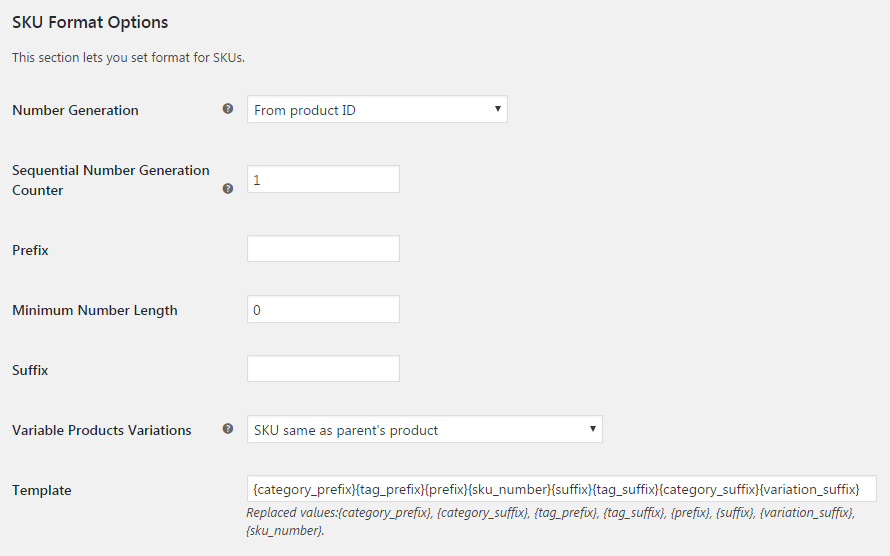The width and height of the screenshot is (890, 556).
Task: Click the Variable Products Variations label
Action: point(102,430)
